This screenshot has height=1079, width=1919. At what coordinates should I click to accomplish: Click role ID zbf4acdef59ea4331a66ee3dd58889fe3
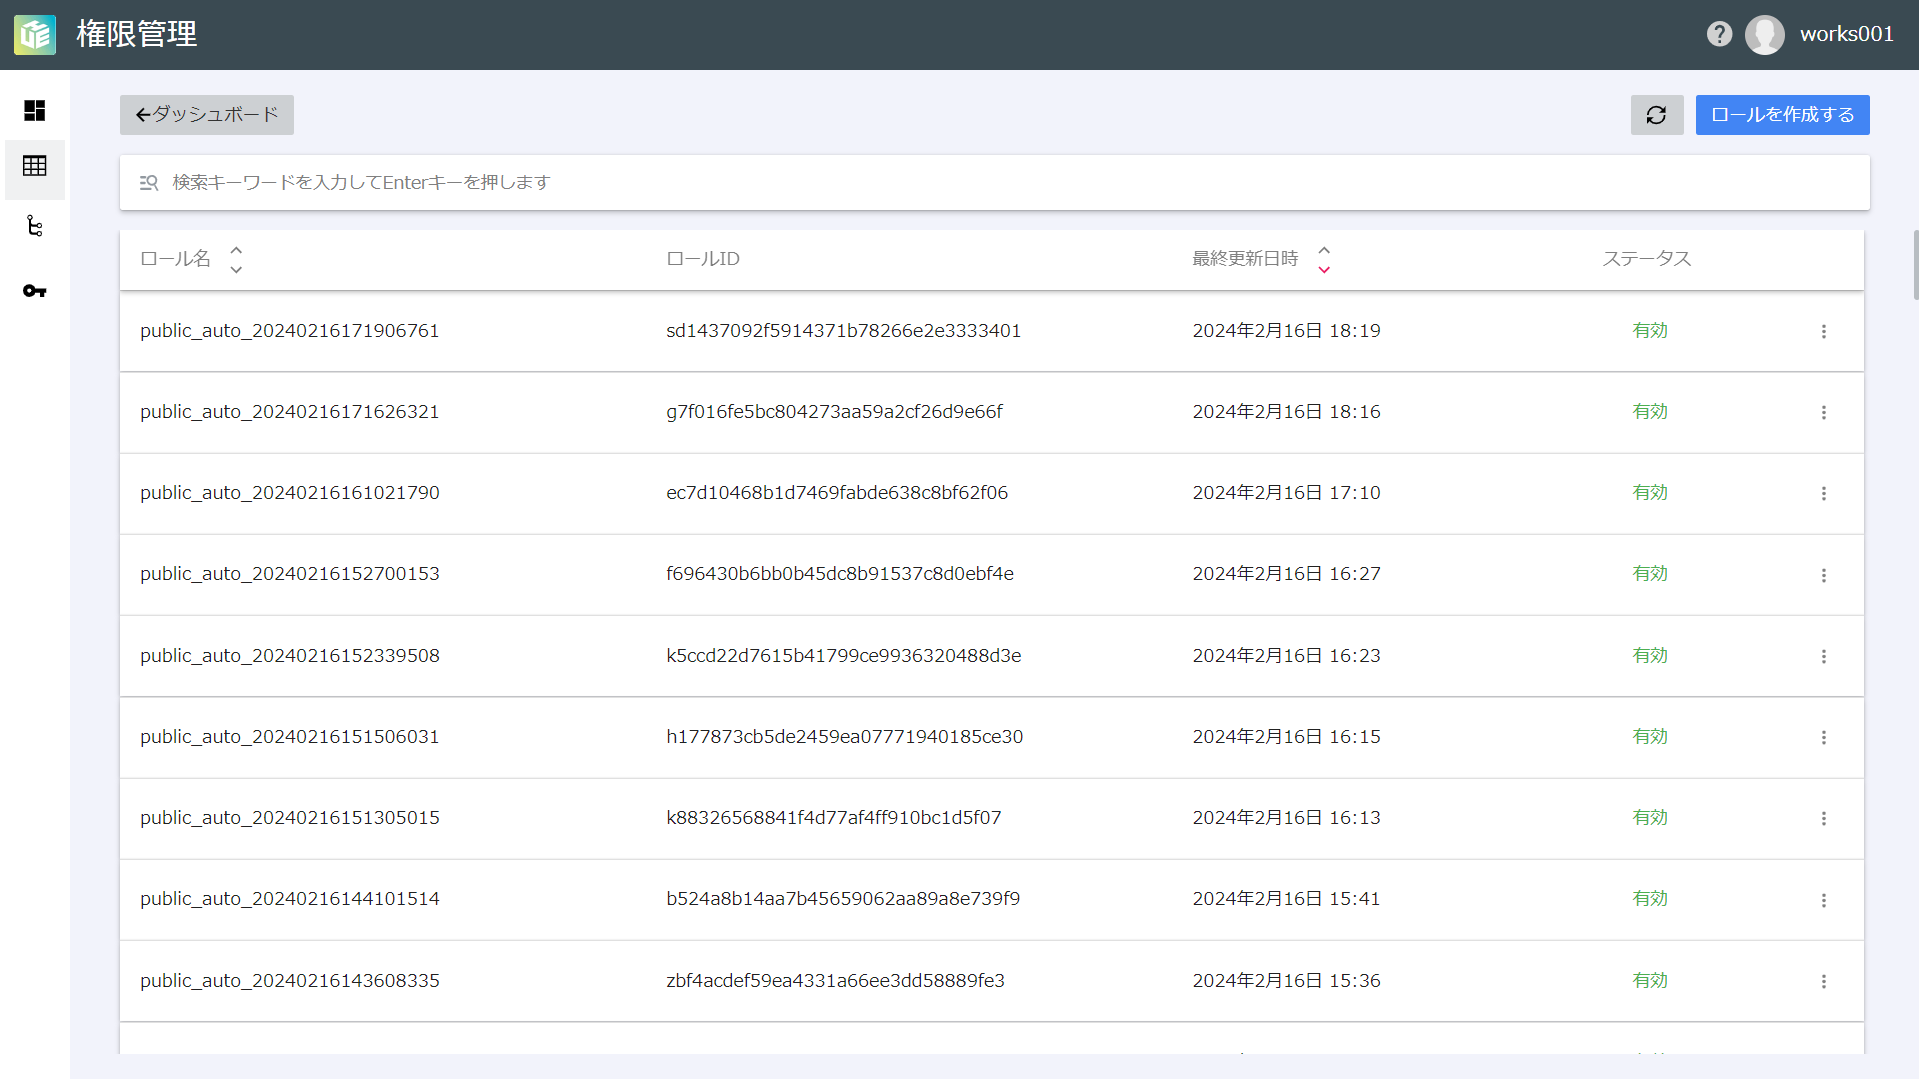tap(836, 981)
